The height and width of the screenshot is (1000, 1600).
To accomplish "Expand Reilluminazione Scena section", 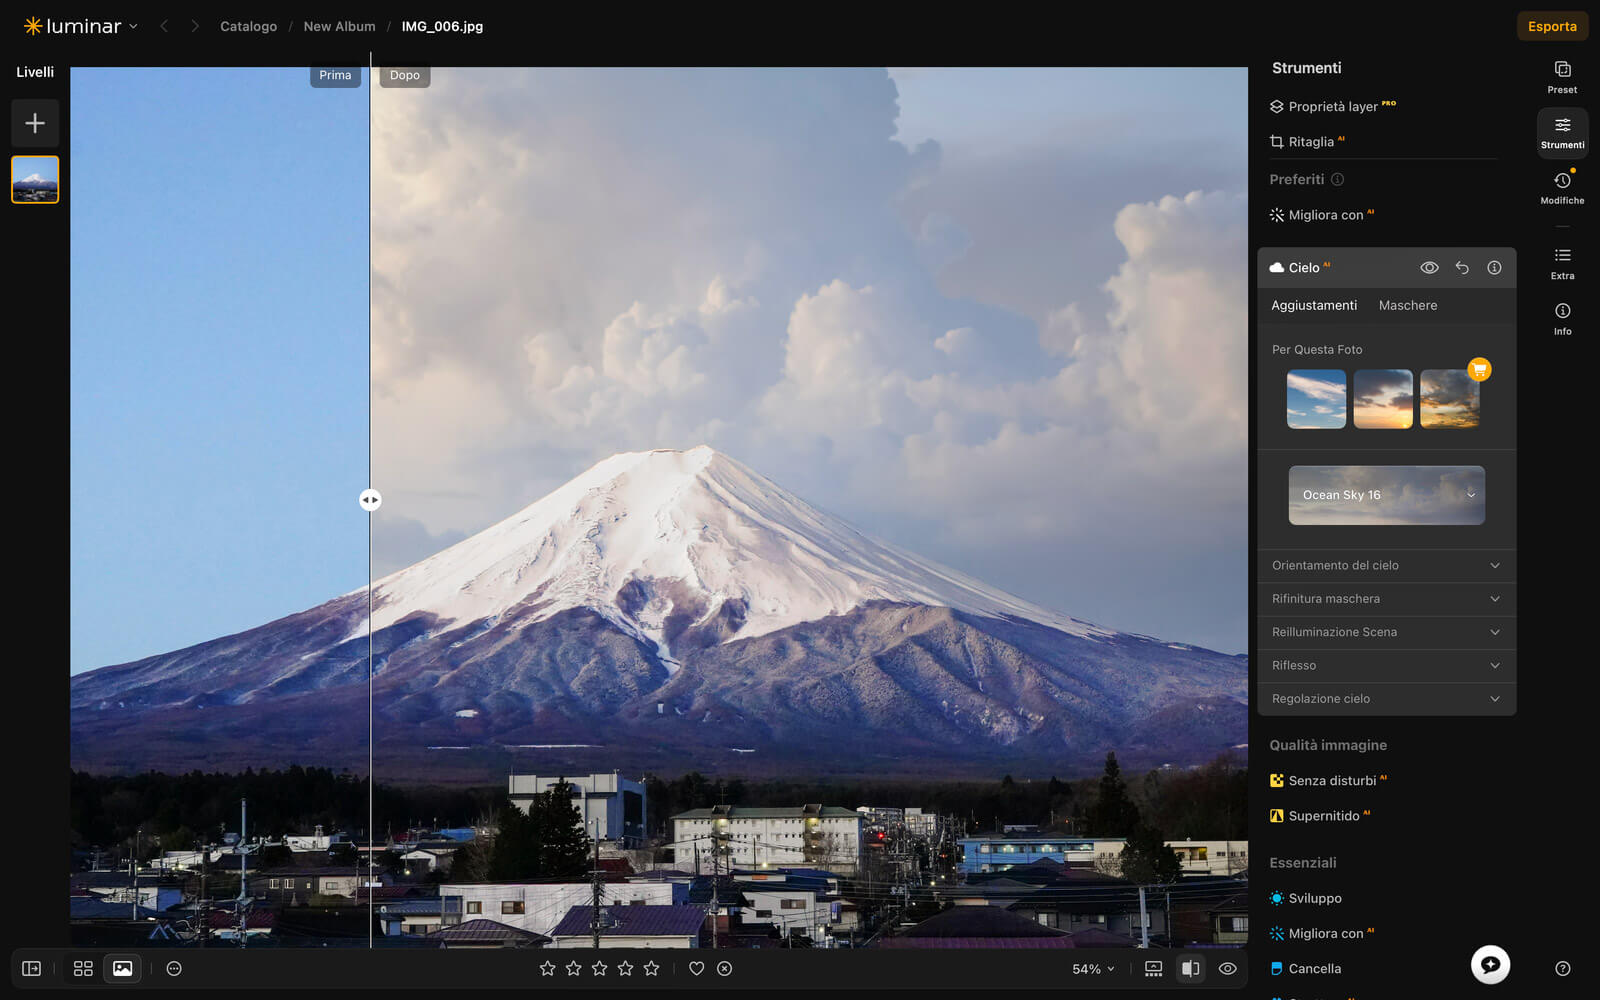I will (x=1386, y=633).
